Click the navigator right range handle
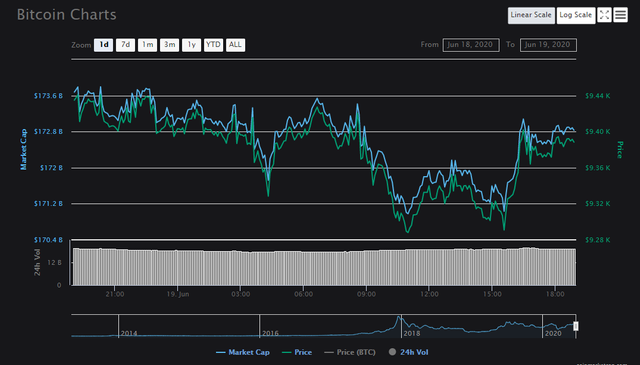 pos(576,326)
